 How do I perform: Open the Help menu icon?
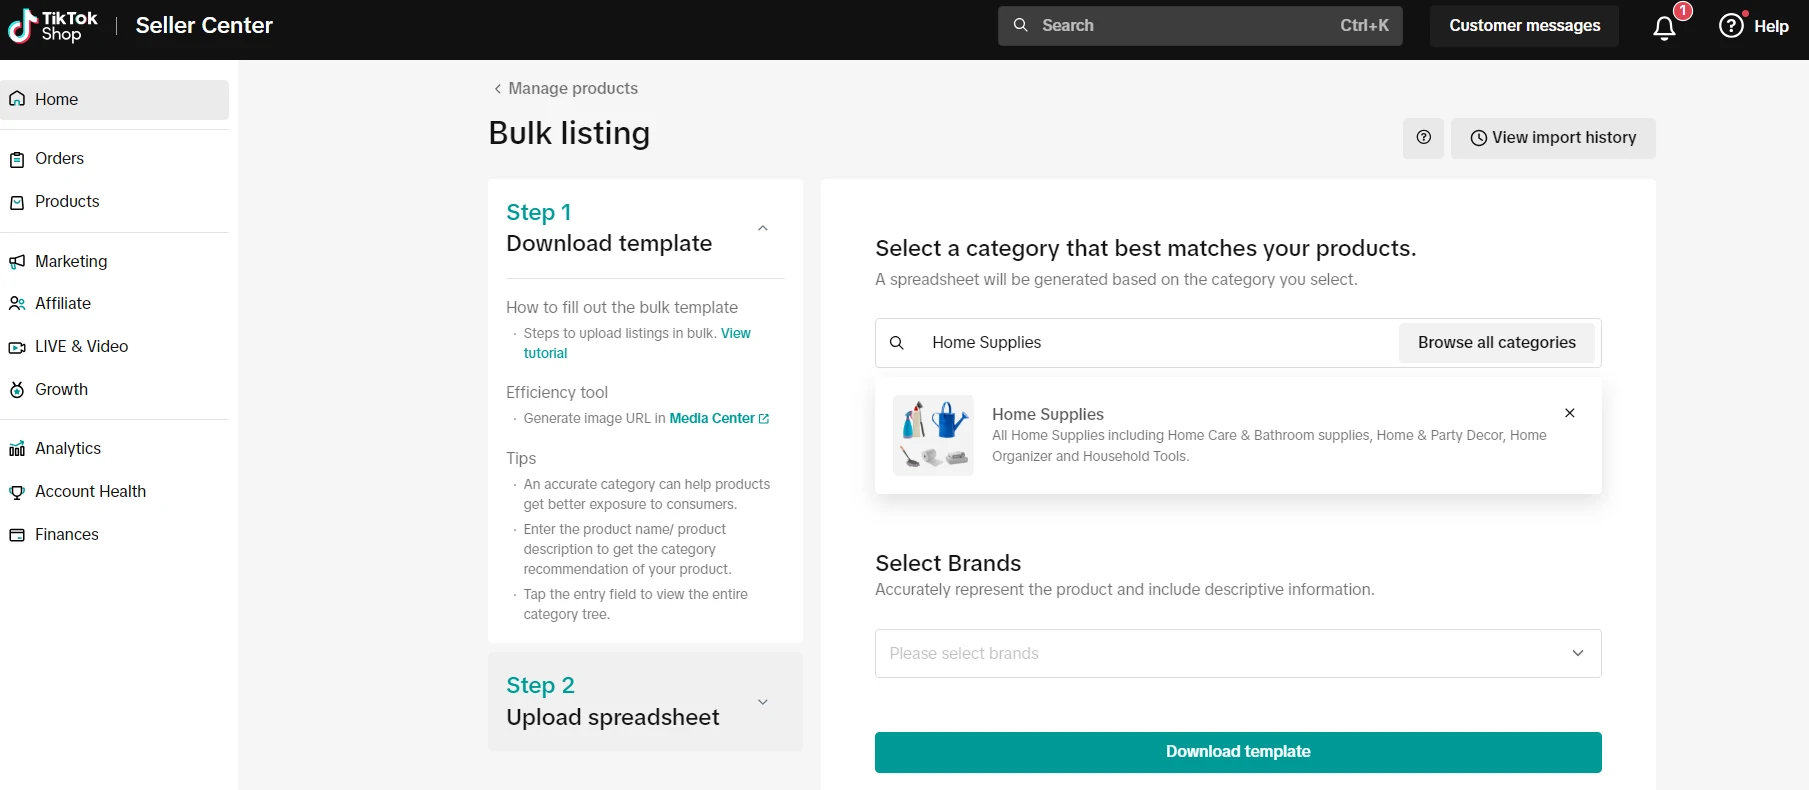tap(1731, 26)
